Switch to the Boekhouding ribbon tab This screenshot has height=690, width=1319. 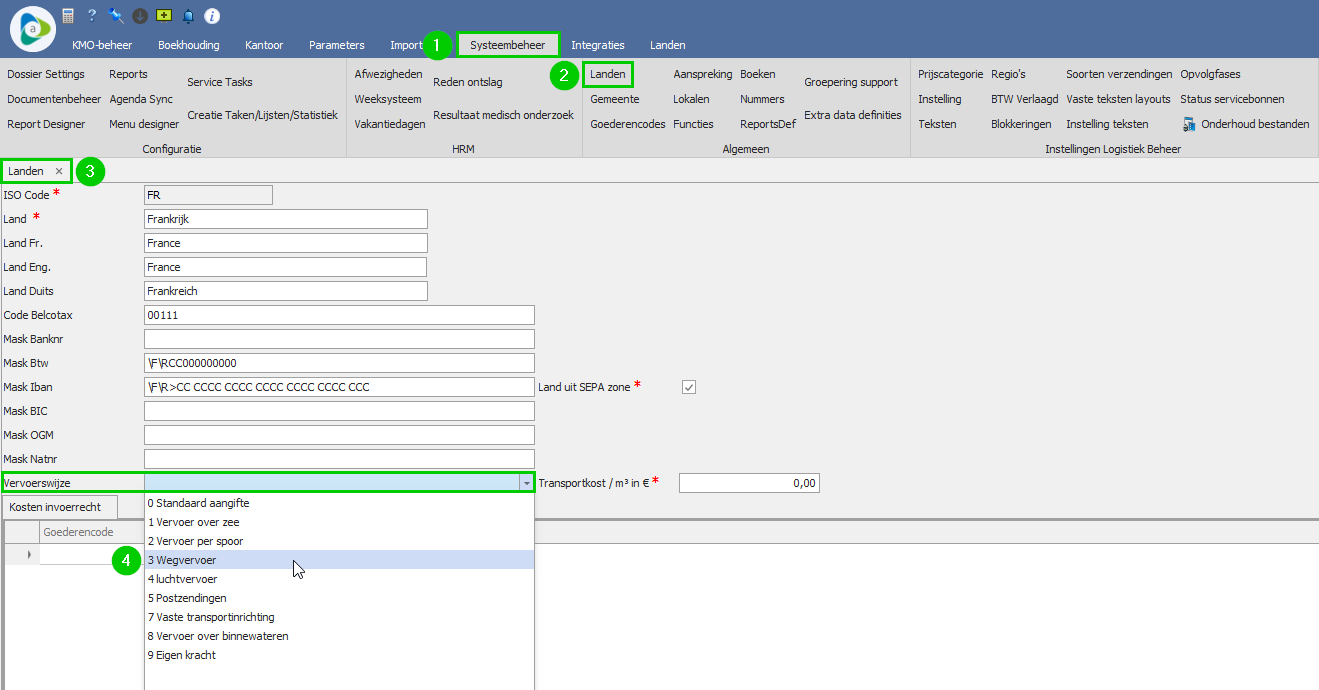click(x=188, y=45)
